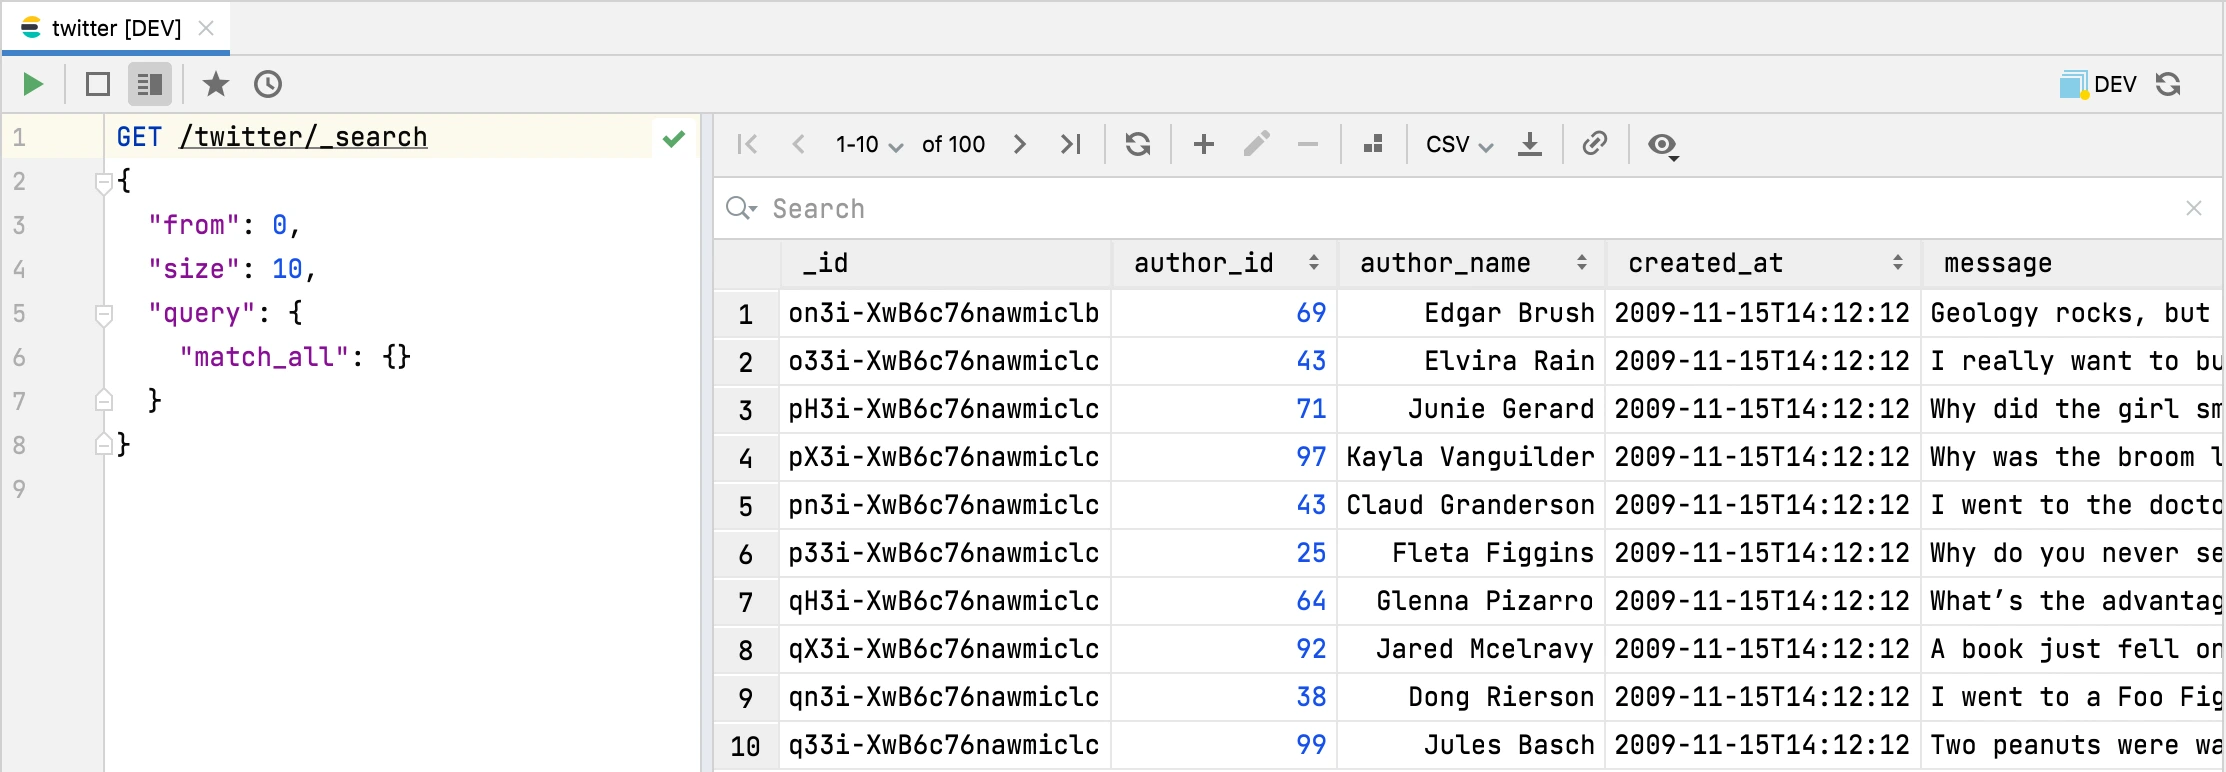Click the pencil edit row icon
Image resolution: width=2226 pixels, height=772 pixels.
(1257, 144)
